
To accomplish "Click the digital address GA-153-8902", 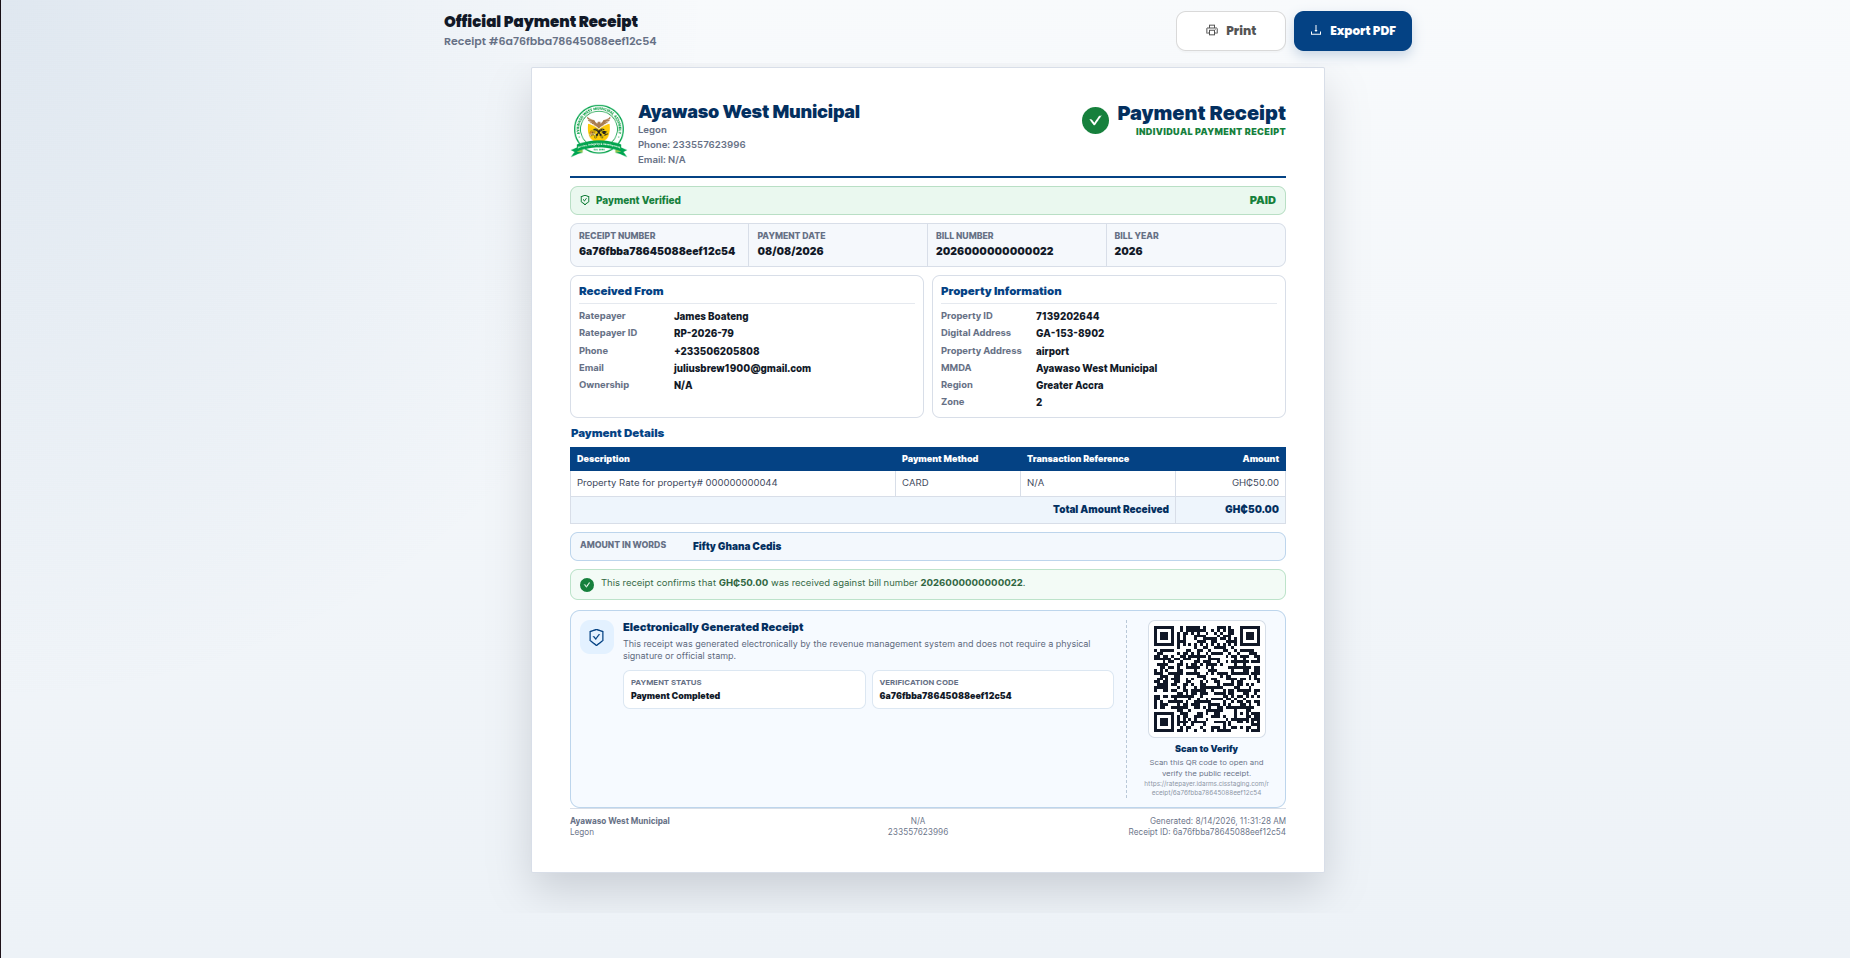I will click(x=1070, y=333).
